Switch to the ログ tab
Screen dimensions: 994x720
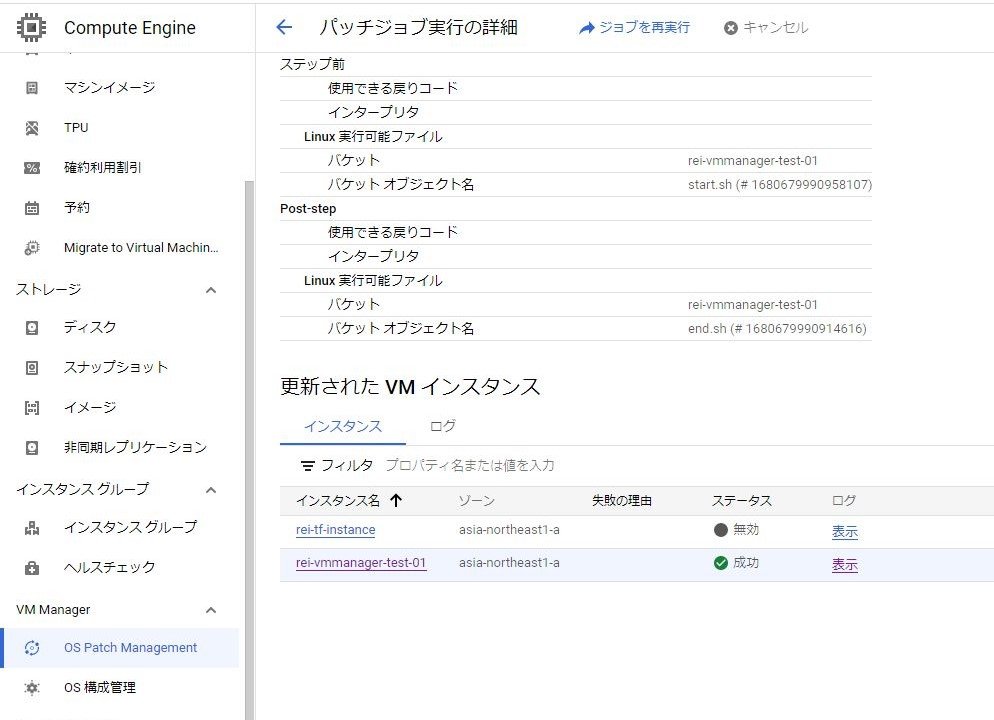442,426
